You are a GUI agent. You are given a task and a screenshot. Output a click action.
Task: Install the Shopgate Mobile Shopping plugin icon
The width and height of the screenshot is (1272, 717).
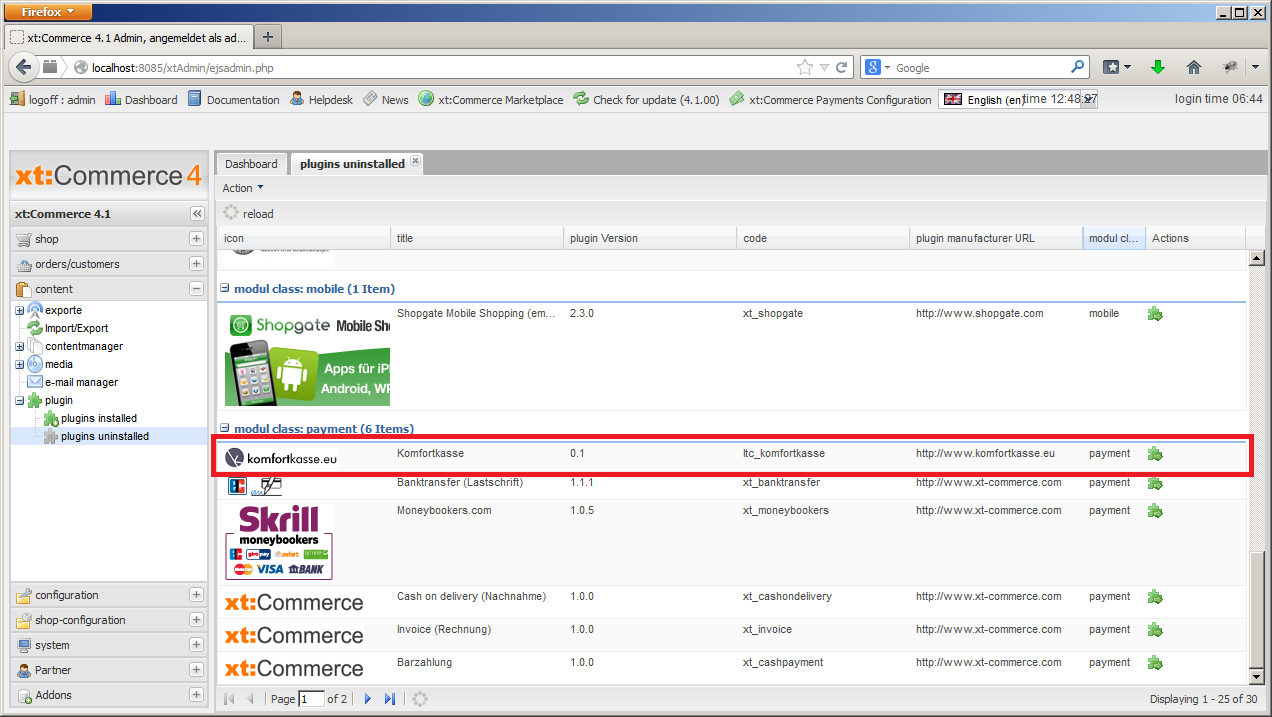[1155, 314]
